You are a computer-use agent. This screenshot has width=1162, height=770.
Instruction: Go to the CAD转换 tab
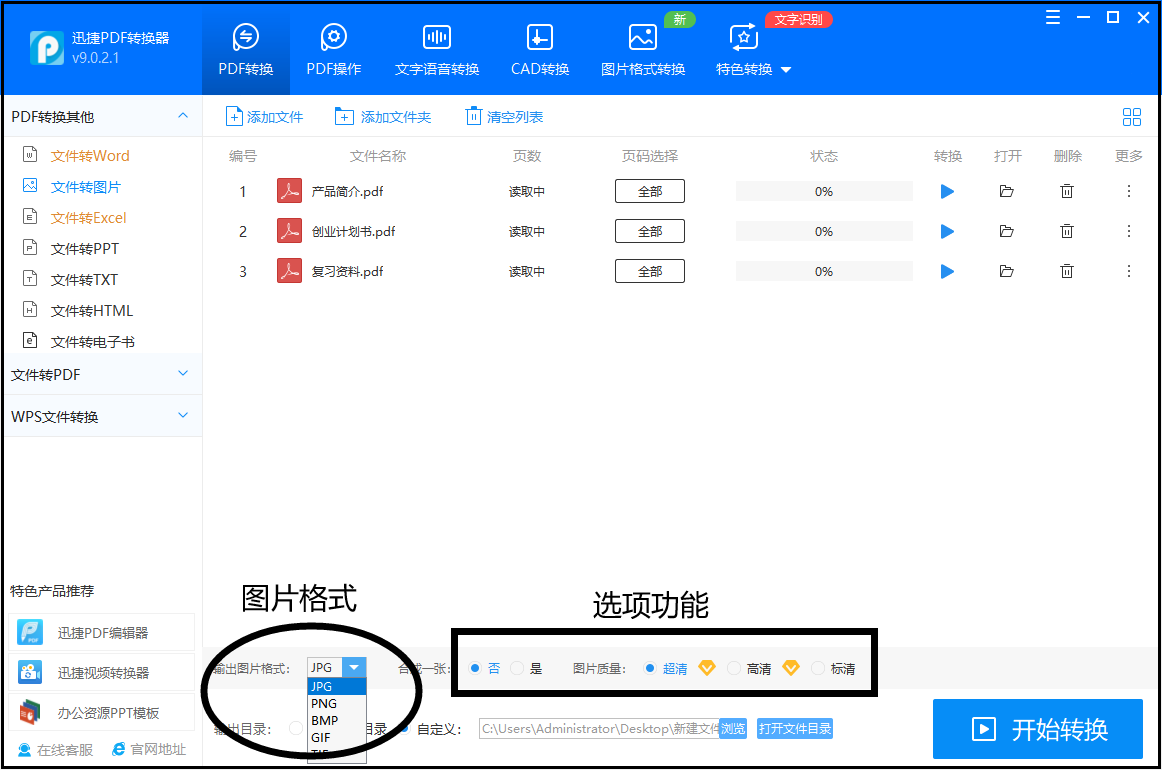tap(540, 50)
